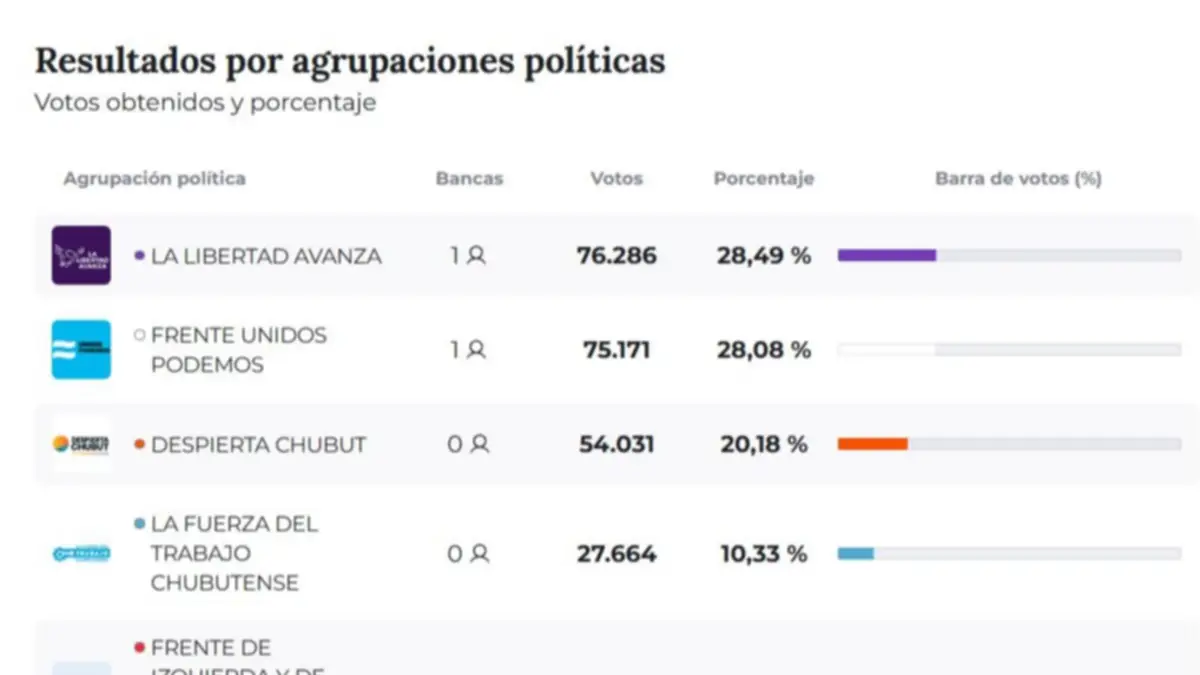Click seat icon for La Fuerza del Trabajo
This screenshot has width=1200, height=675.
click(480, 553)
